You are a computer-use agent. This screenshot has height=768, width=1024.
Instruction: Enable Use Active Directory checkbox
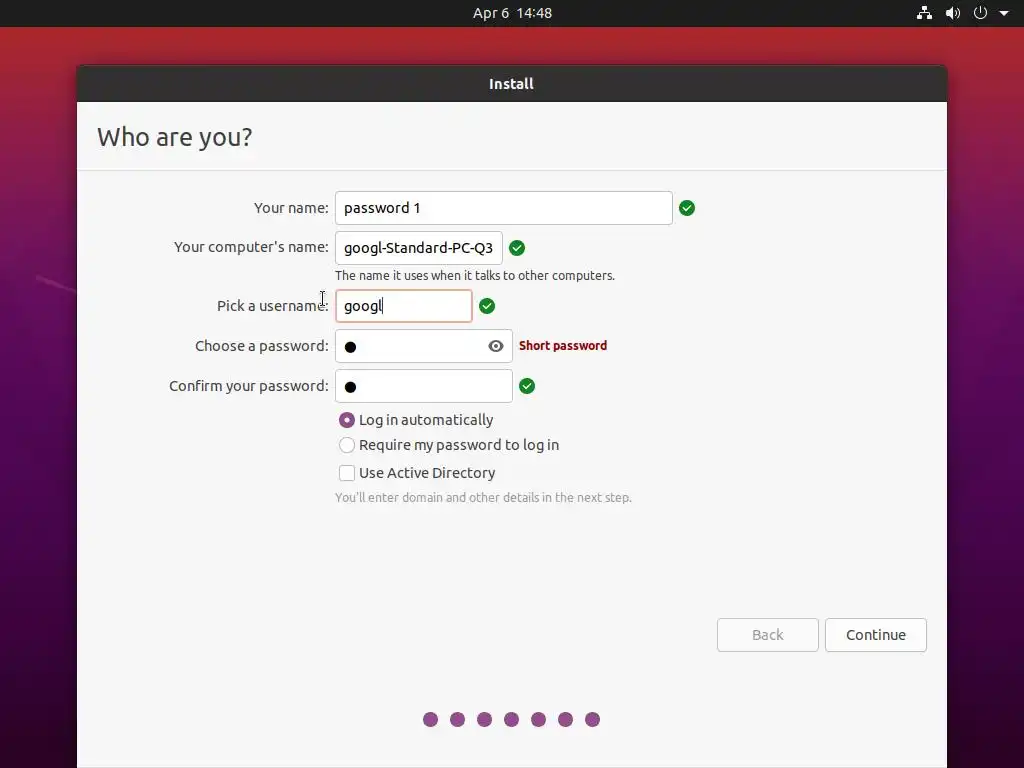[347, 473]
